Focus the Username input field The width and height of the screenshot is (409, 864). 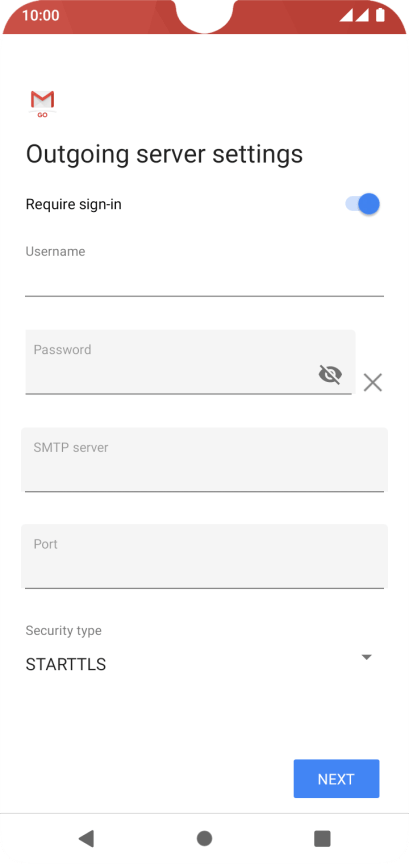[x=204, y=280]
